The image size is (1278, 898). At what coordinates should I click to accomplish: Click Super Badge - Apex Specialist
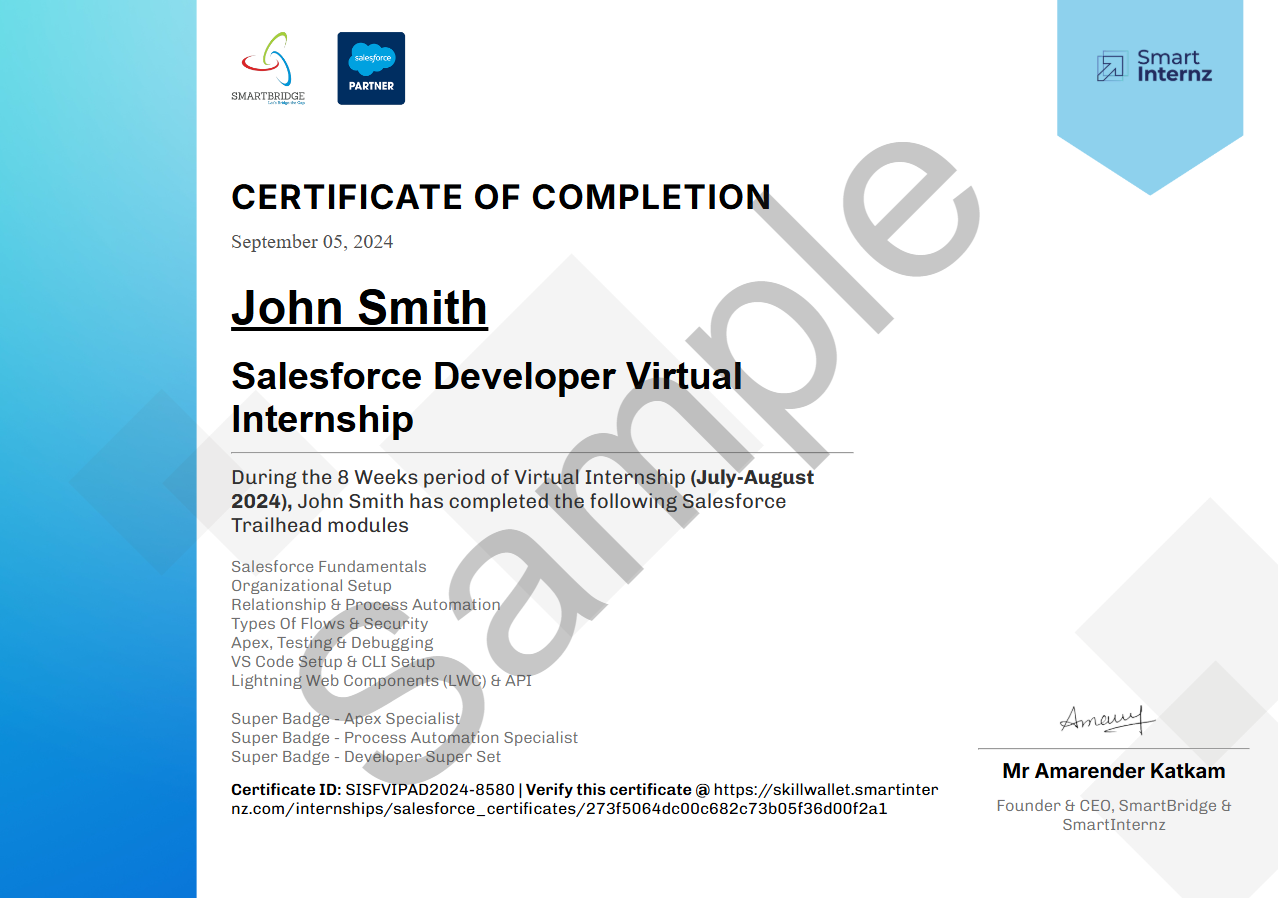point(345,719)
